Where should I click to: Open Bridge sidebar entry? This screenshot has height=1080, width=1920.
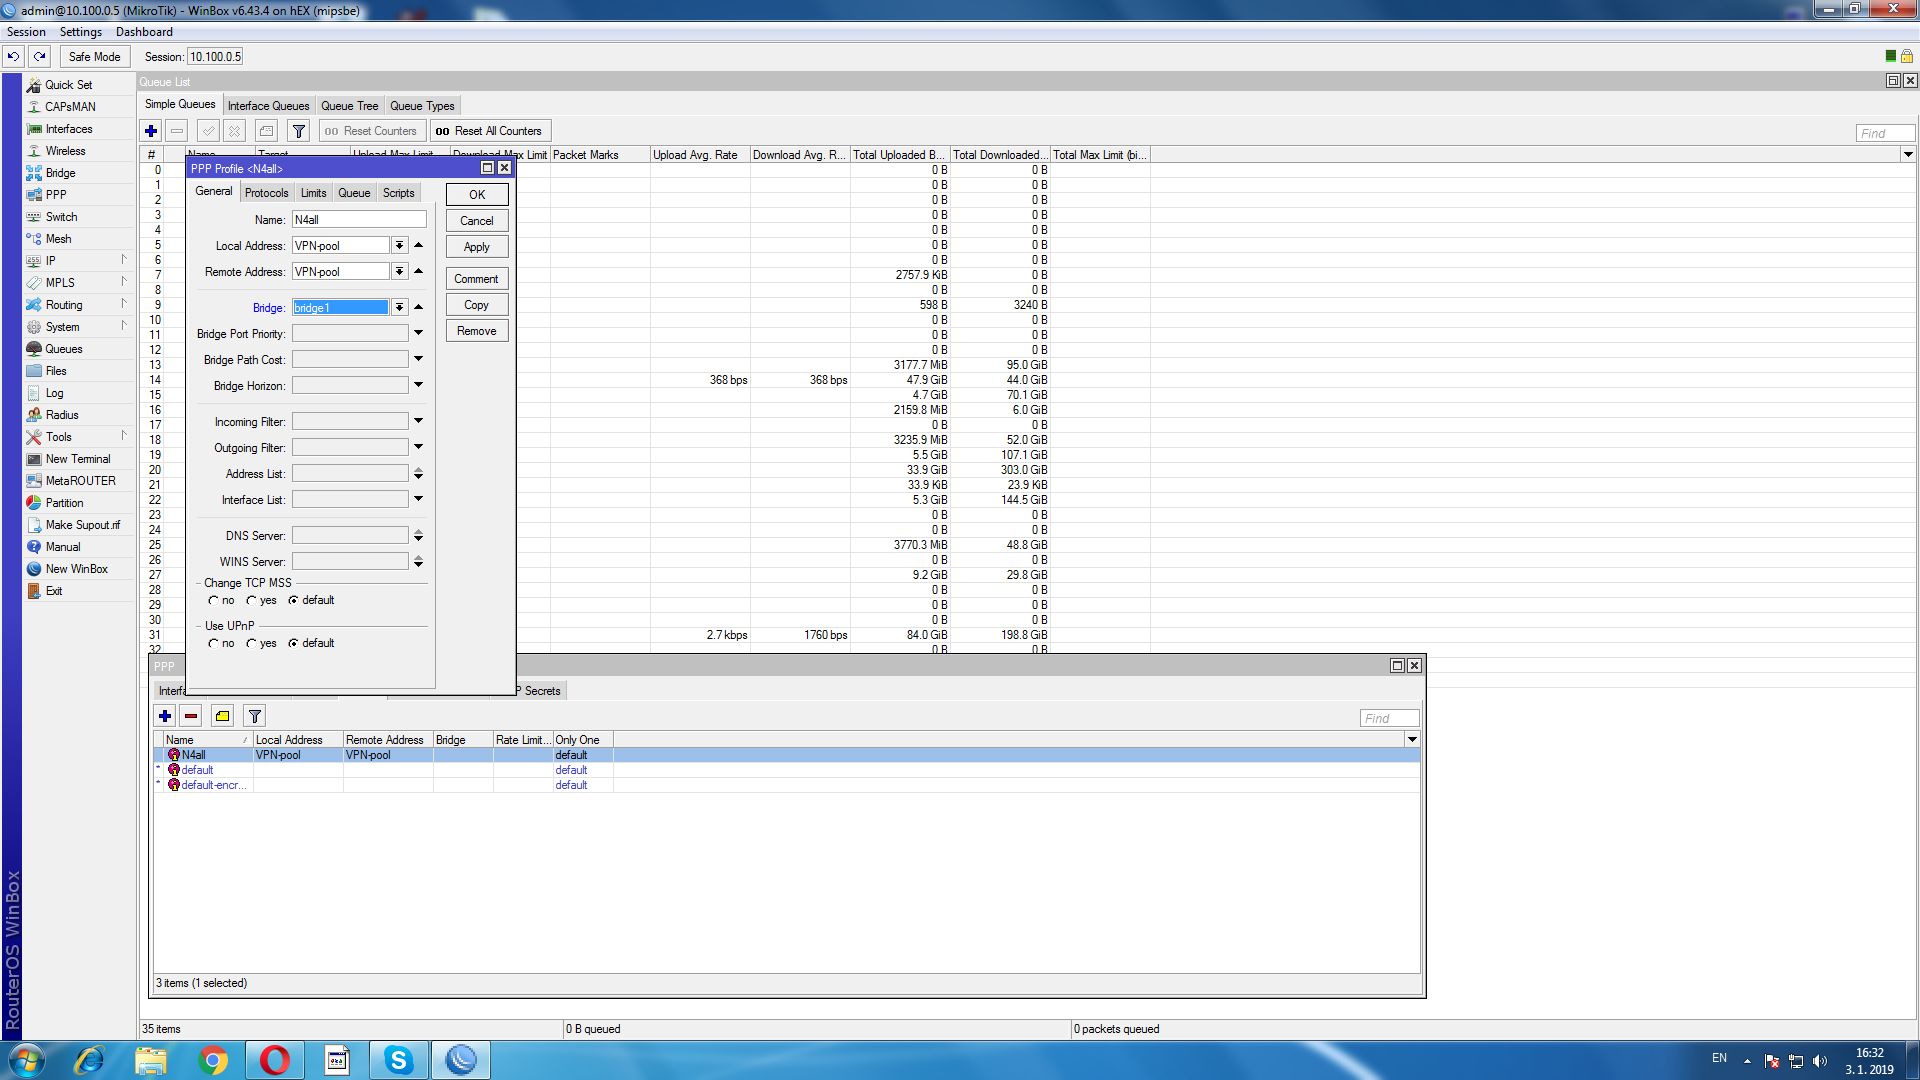click(60, 173)
